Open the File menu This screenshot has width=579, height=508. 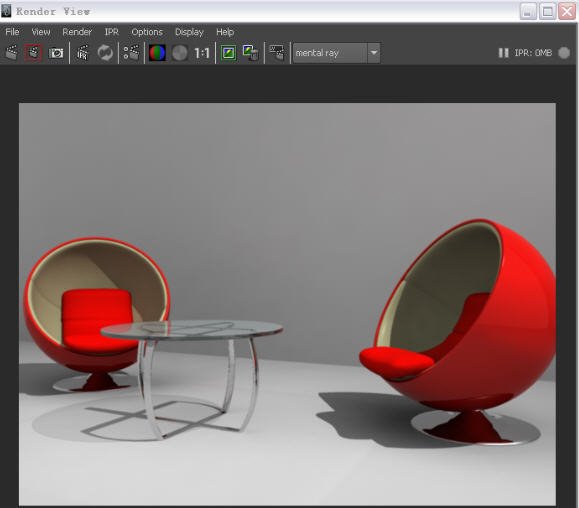12,32
